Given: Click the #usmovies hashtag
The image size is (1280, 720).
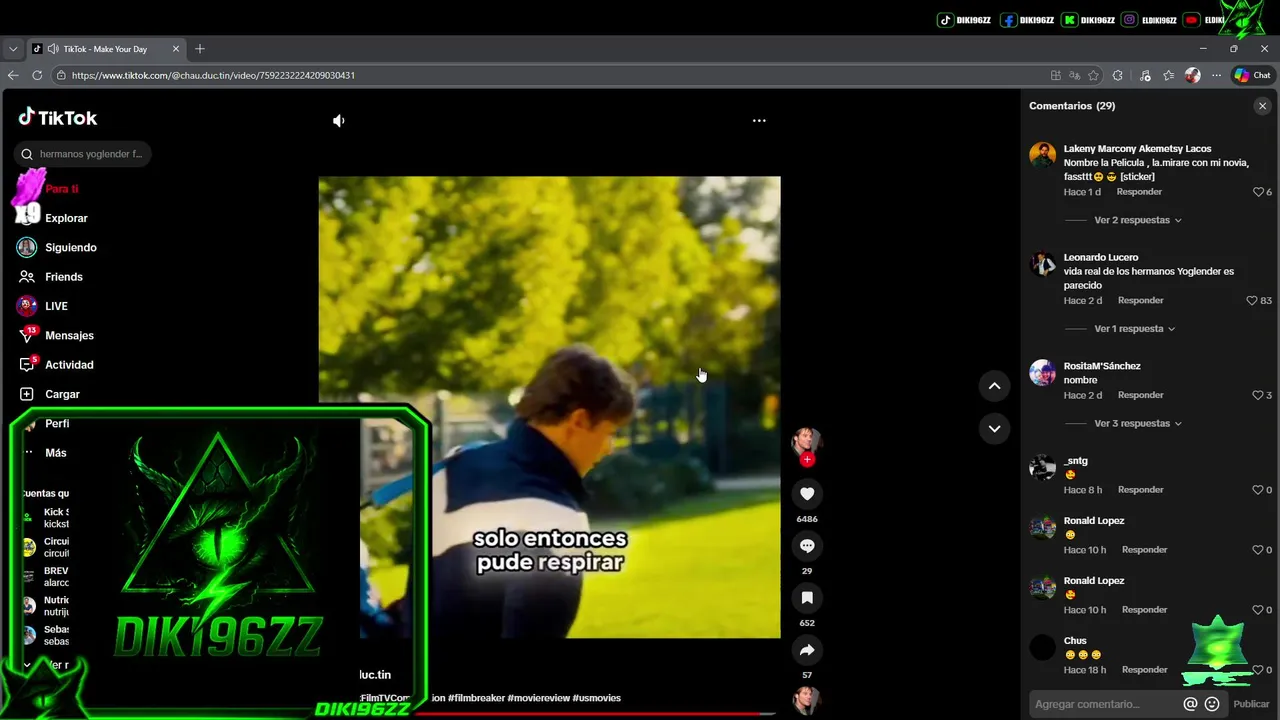Looking at the screenshot, I should [x=597, y=698].
